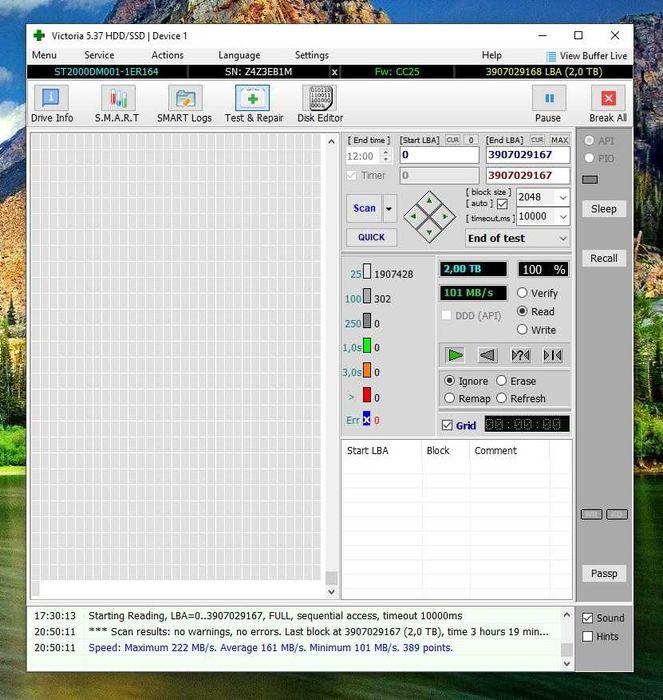Open the Menu menu

coord(44,55)
